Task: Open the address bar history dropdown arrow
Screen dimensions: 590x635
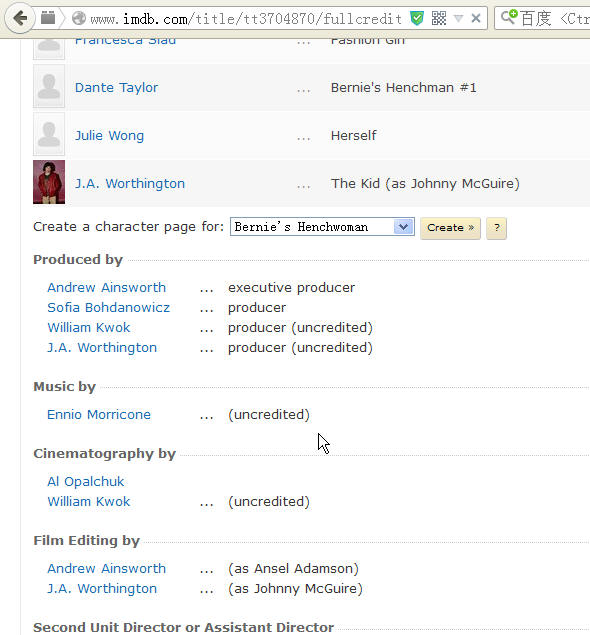Action: tap(458, 18)
